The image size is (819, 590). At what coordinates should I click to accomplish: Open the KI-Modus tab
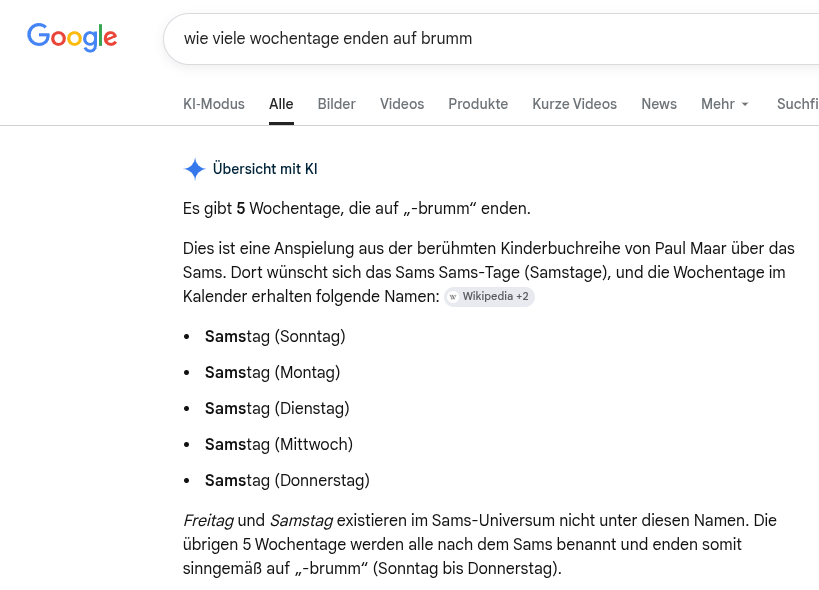(x=214, y=104)
